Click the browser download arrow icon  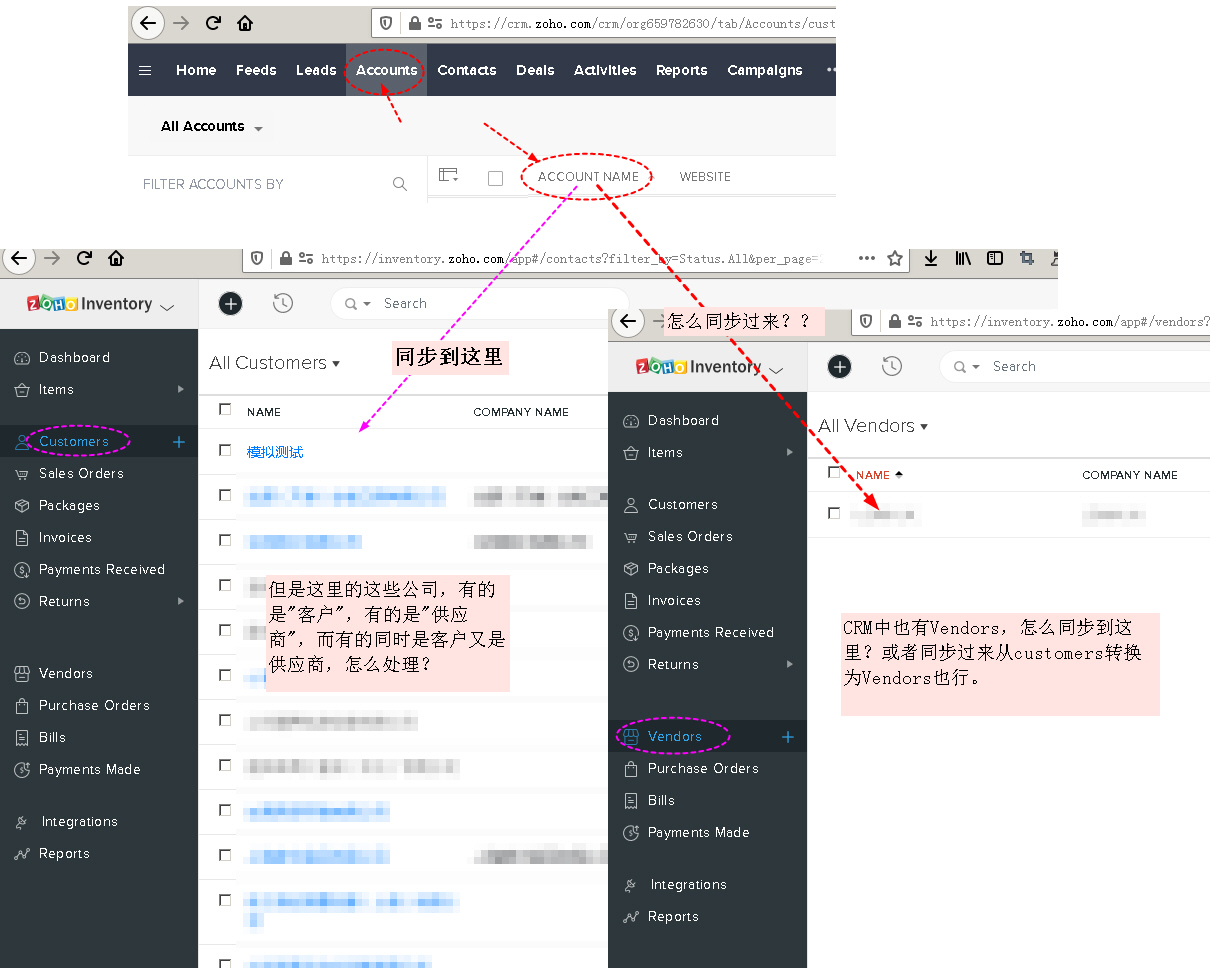(x=930, y=258)
